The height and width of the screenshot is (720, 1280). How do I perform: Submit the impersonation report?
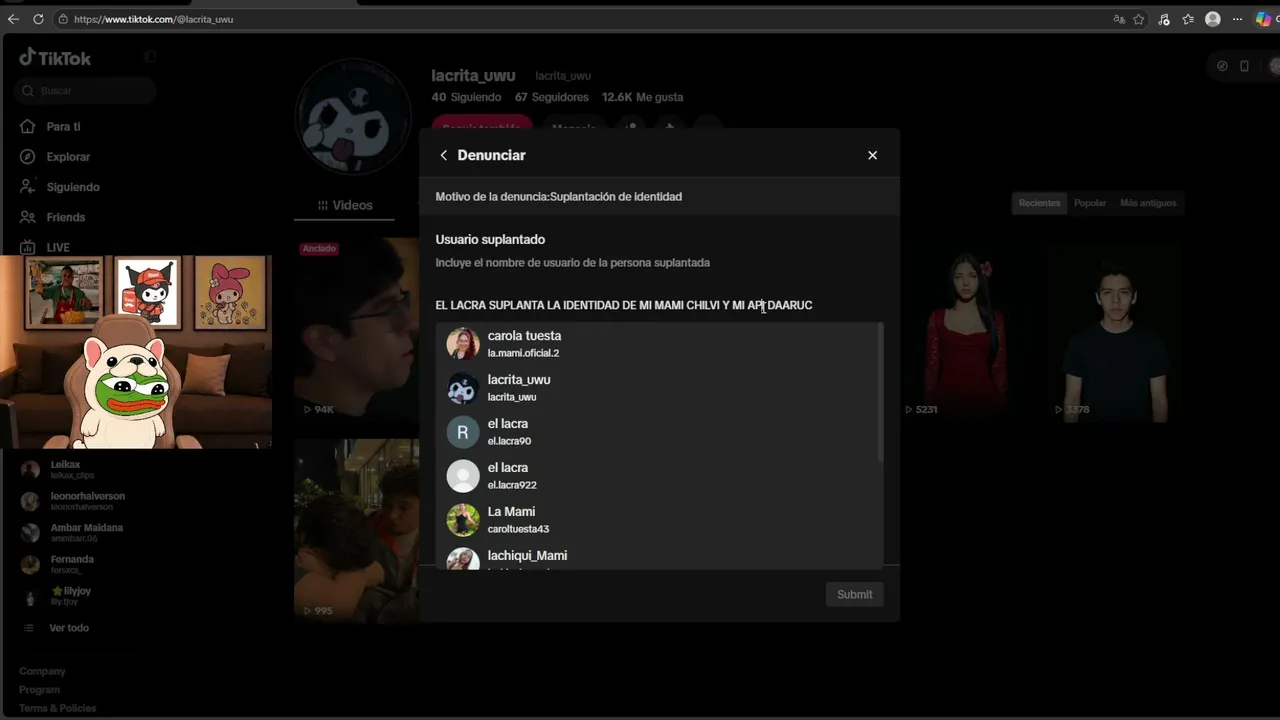[854, 594]
